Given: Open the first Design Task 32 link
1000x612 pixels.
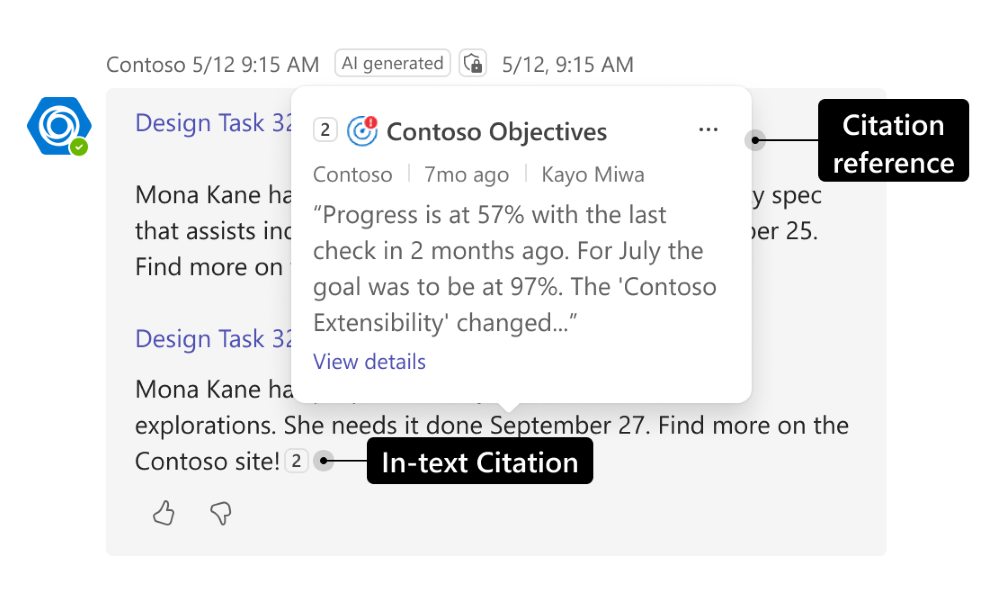Looking at the screenshot, I should click(214, 123).
